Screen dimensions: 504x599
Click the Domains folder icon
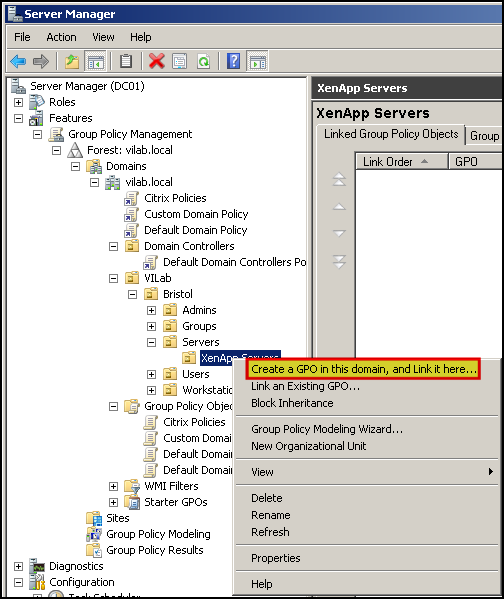94,166
